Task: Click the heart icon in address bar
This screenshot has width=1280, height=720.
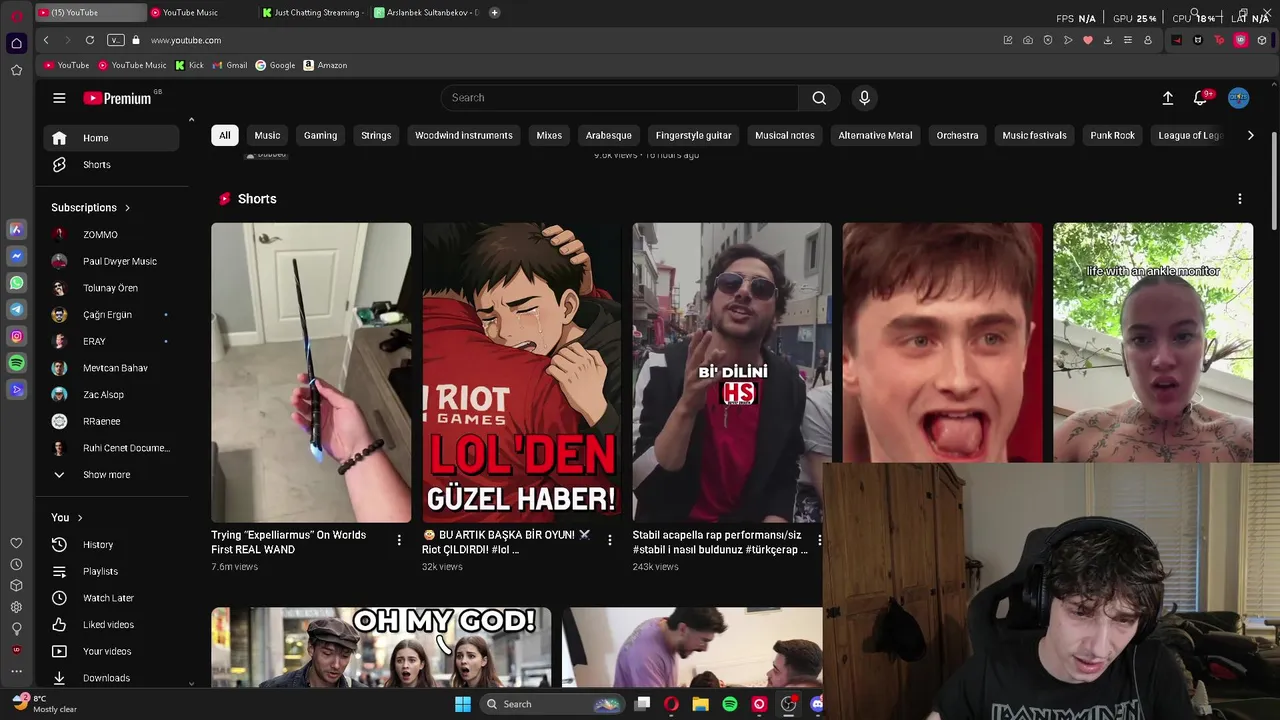Action: [x=1088, y=40]
